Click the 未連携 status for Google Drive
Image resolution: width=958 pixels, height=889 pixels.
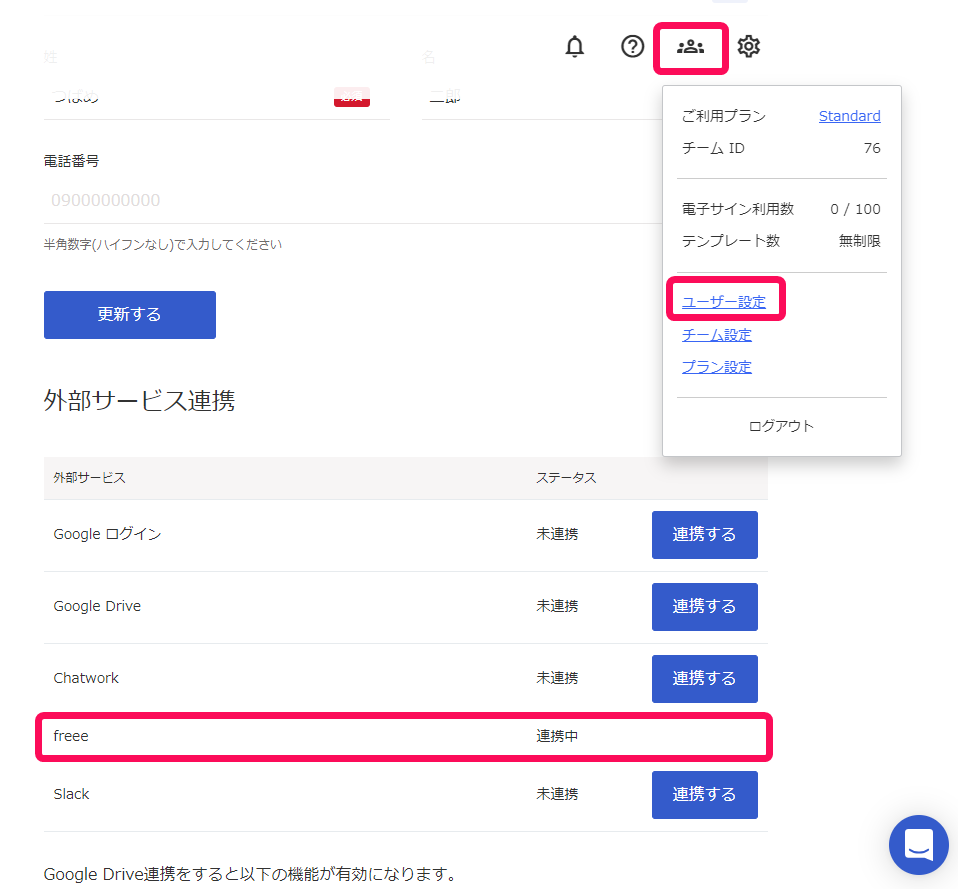(557, 606)
